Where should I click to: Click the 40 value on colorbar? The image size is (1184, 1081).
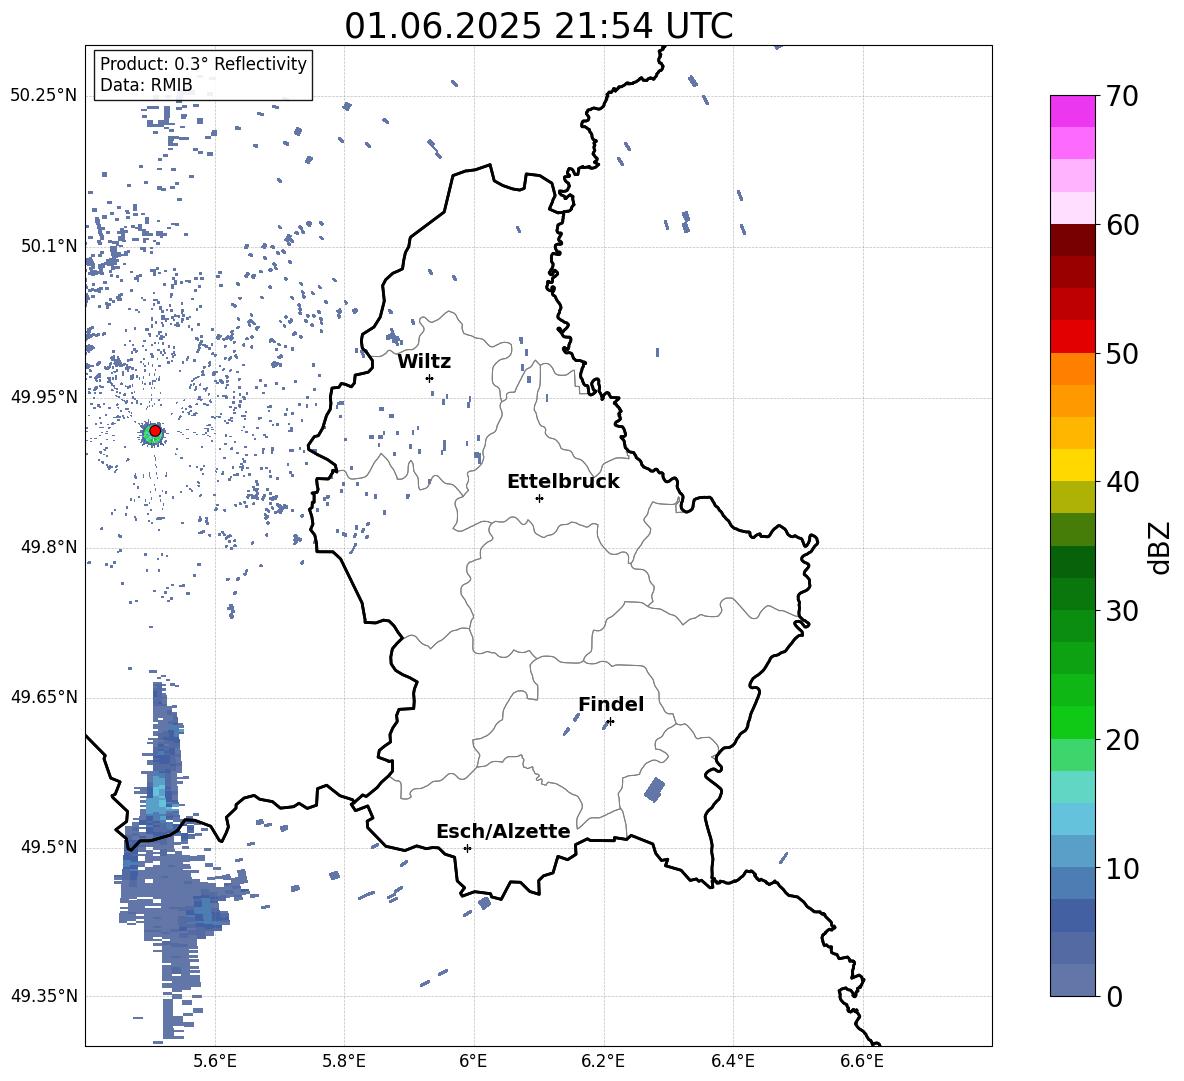pos(1122,482)
